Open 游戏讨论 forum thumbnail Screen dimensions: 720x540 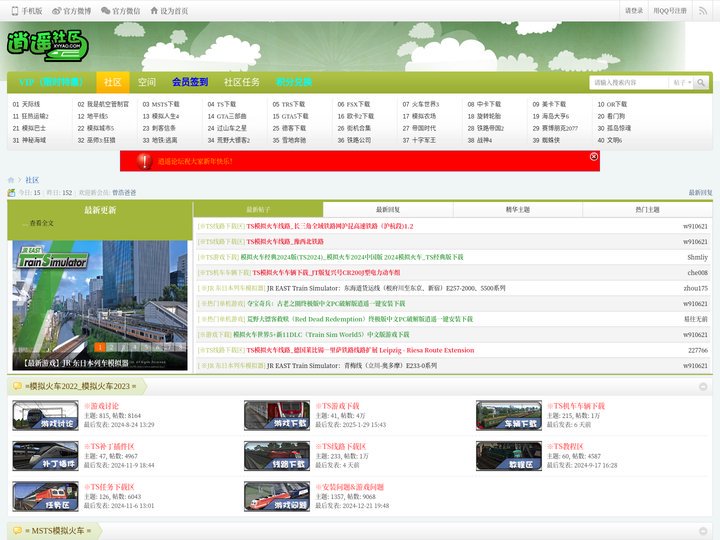click(45, 416)
